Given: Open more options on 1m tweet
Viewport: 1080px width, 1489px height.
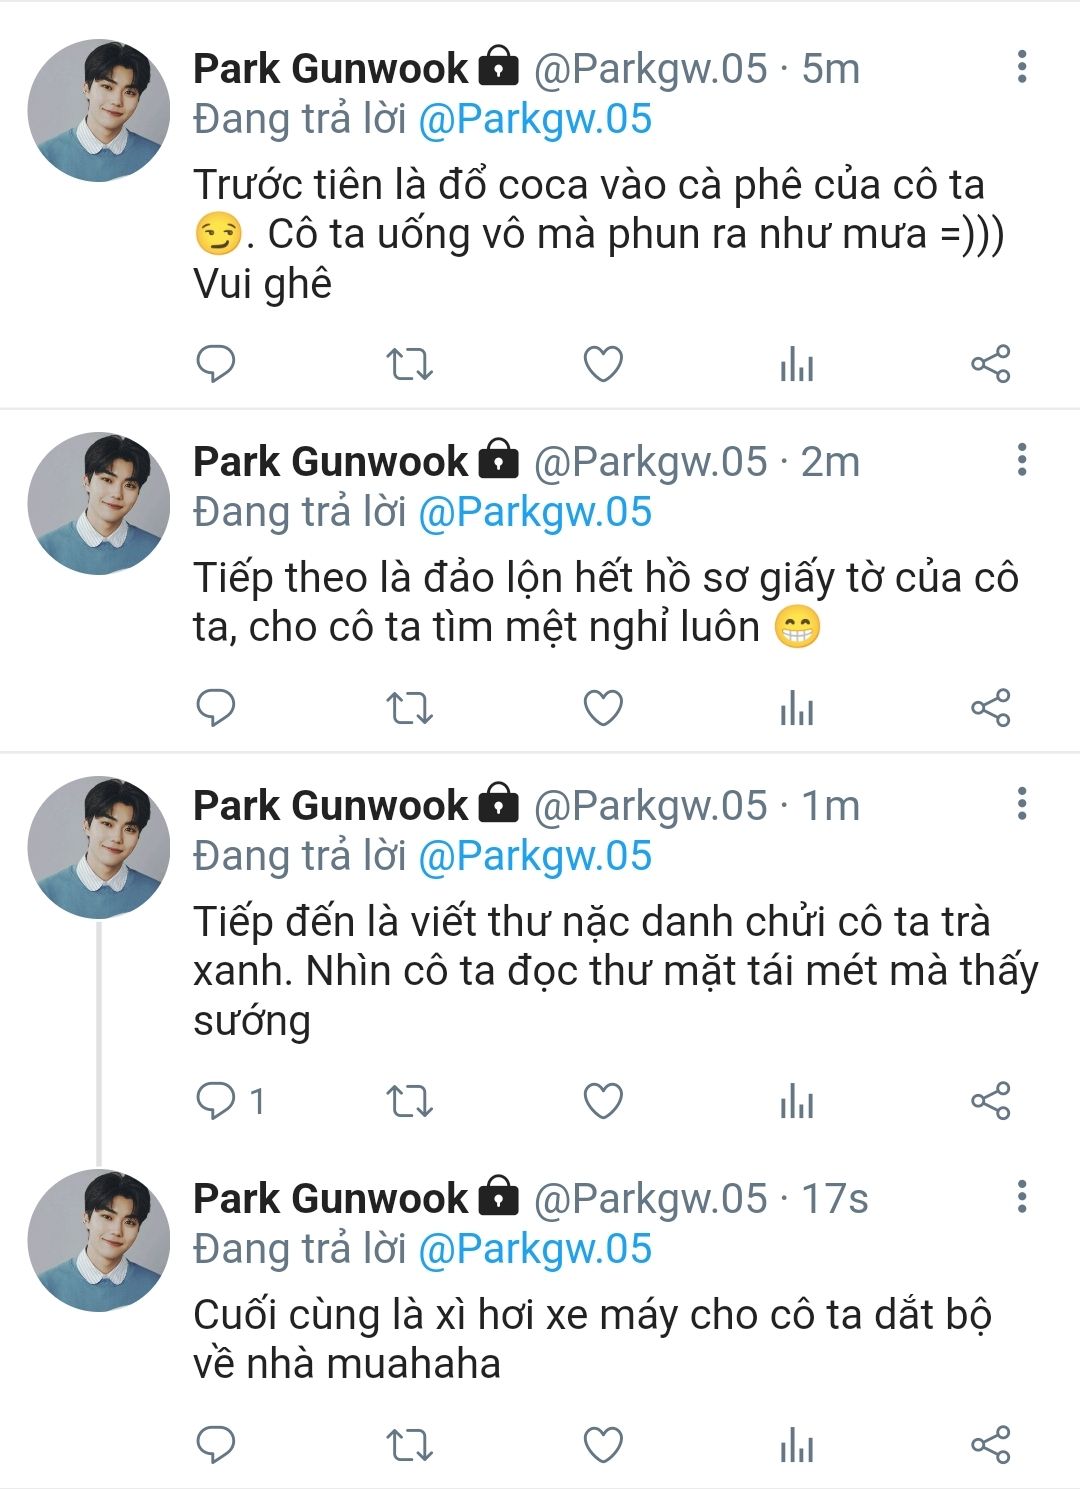Looking at the screenshot, I should click(1021, 804).
